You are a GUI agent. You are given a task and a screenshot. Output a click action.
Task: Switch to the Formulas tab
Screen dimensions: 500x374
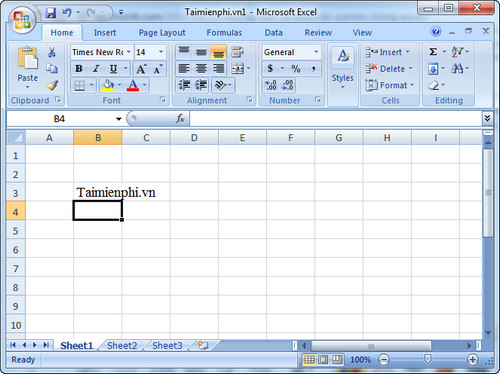[224, 32]
